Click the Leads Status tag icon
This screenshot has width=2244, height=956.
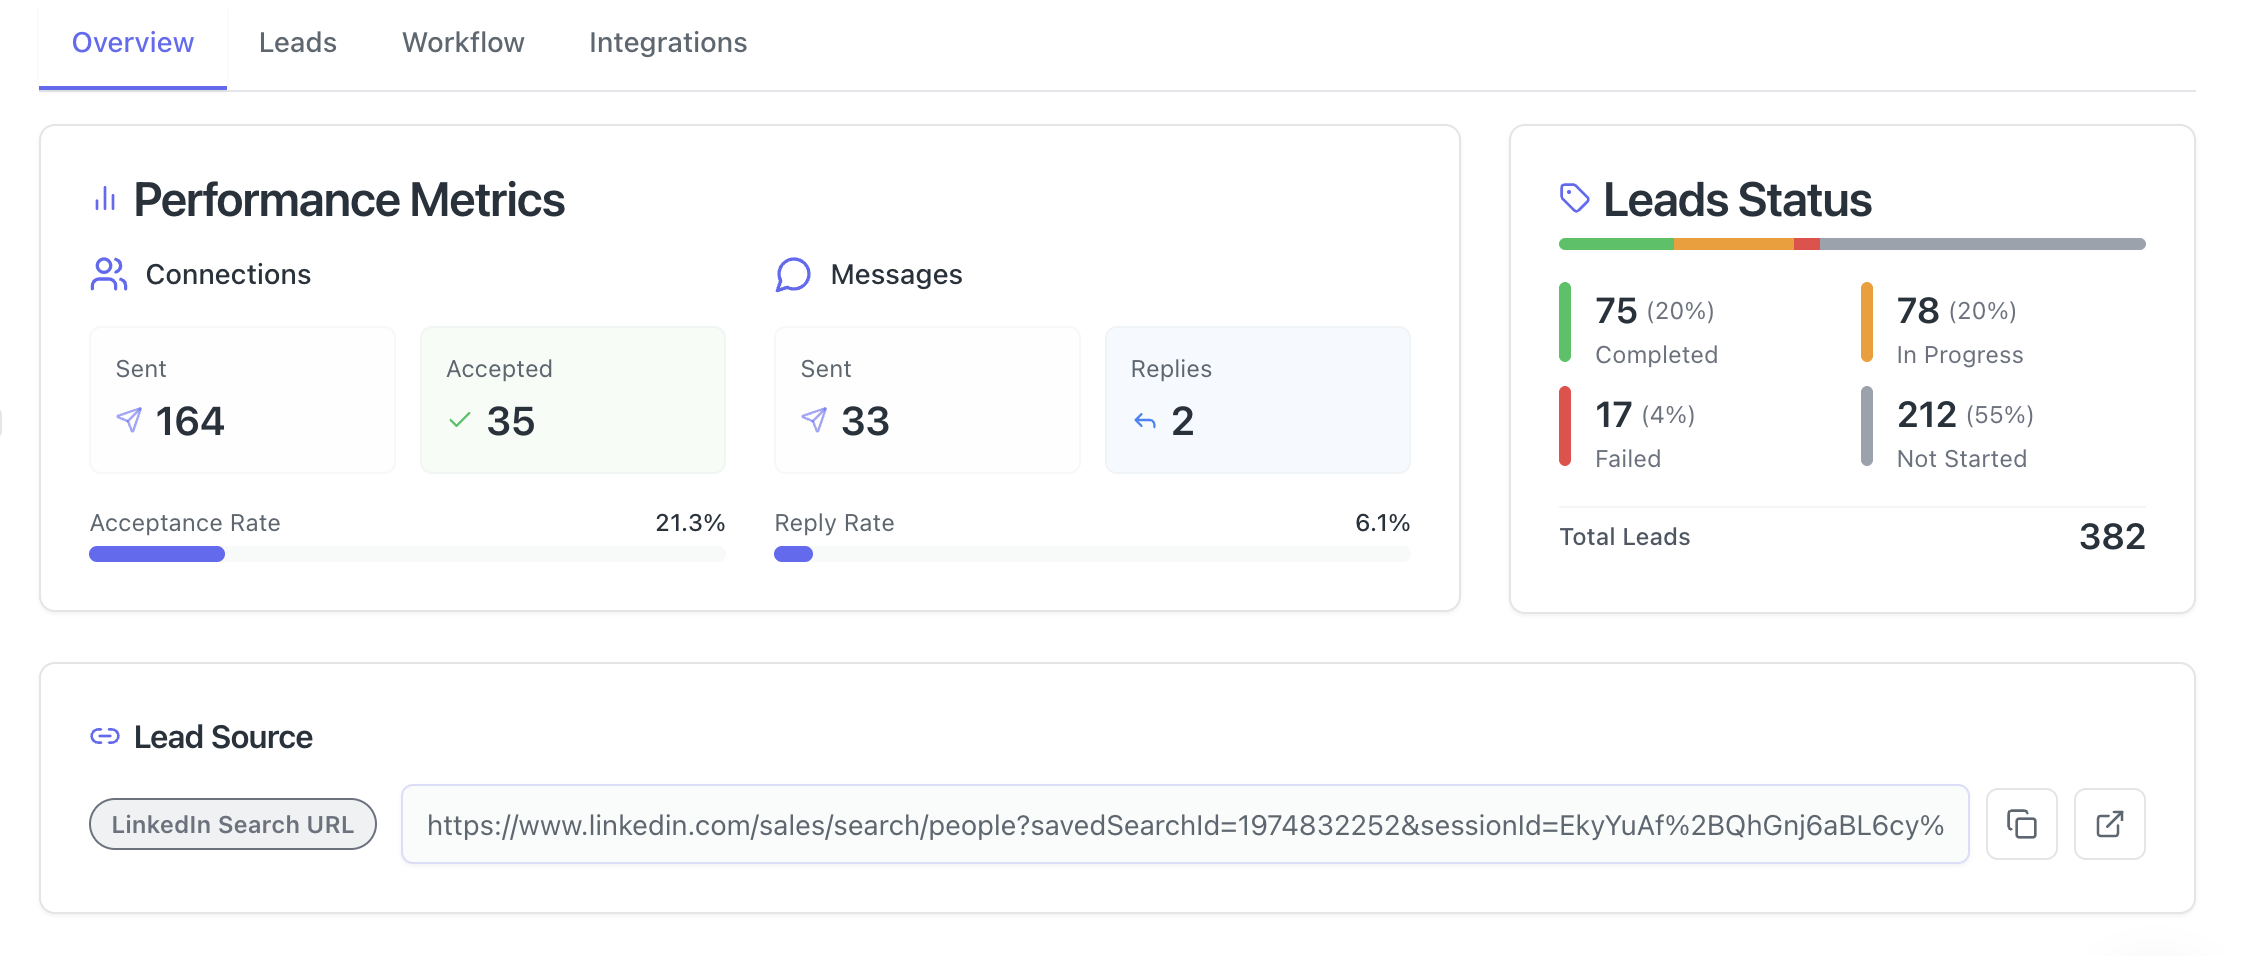[x=1574, y=198]
